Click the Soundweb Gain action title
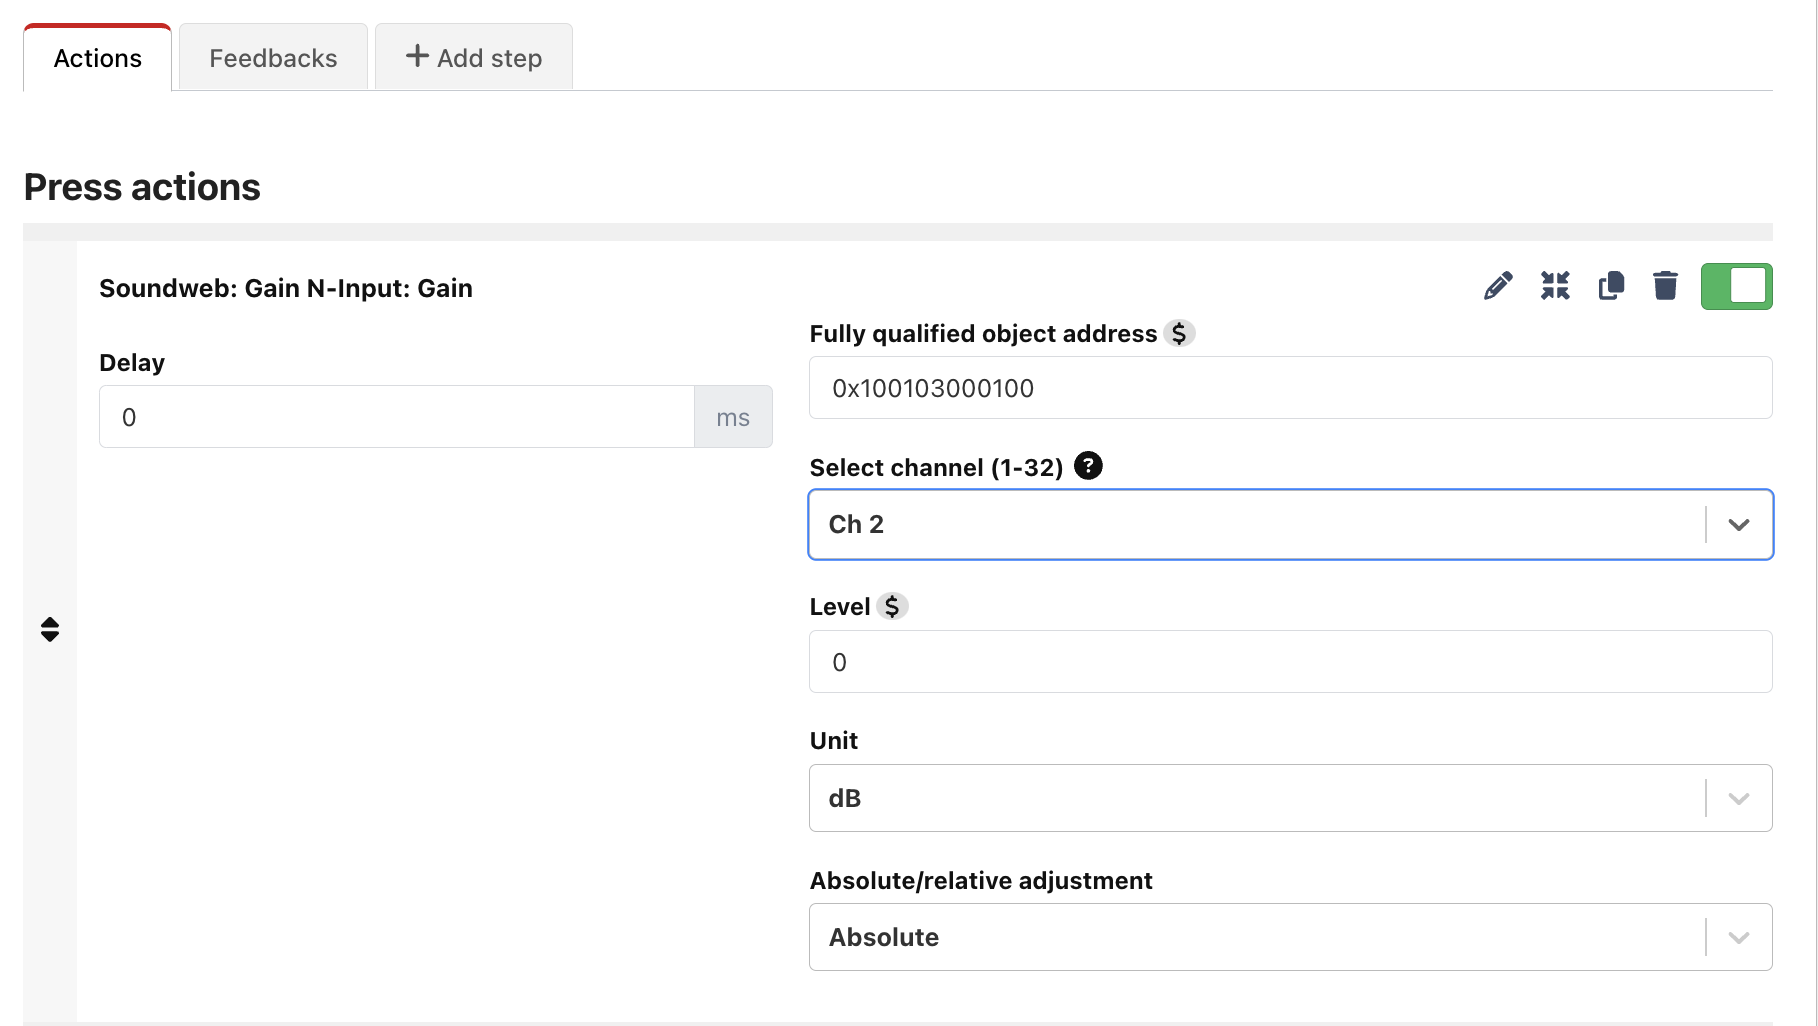Viewport: 1818px width, 1026px height. (x=286, y=288)
